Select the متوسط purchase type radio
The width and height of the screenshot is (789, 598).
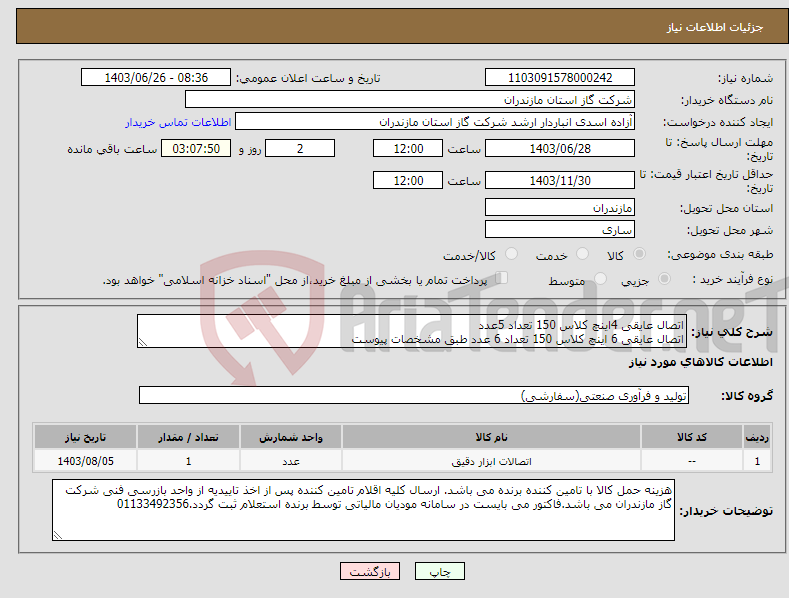pos(600,278)
